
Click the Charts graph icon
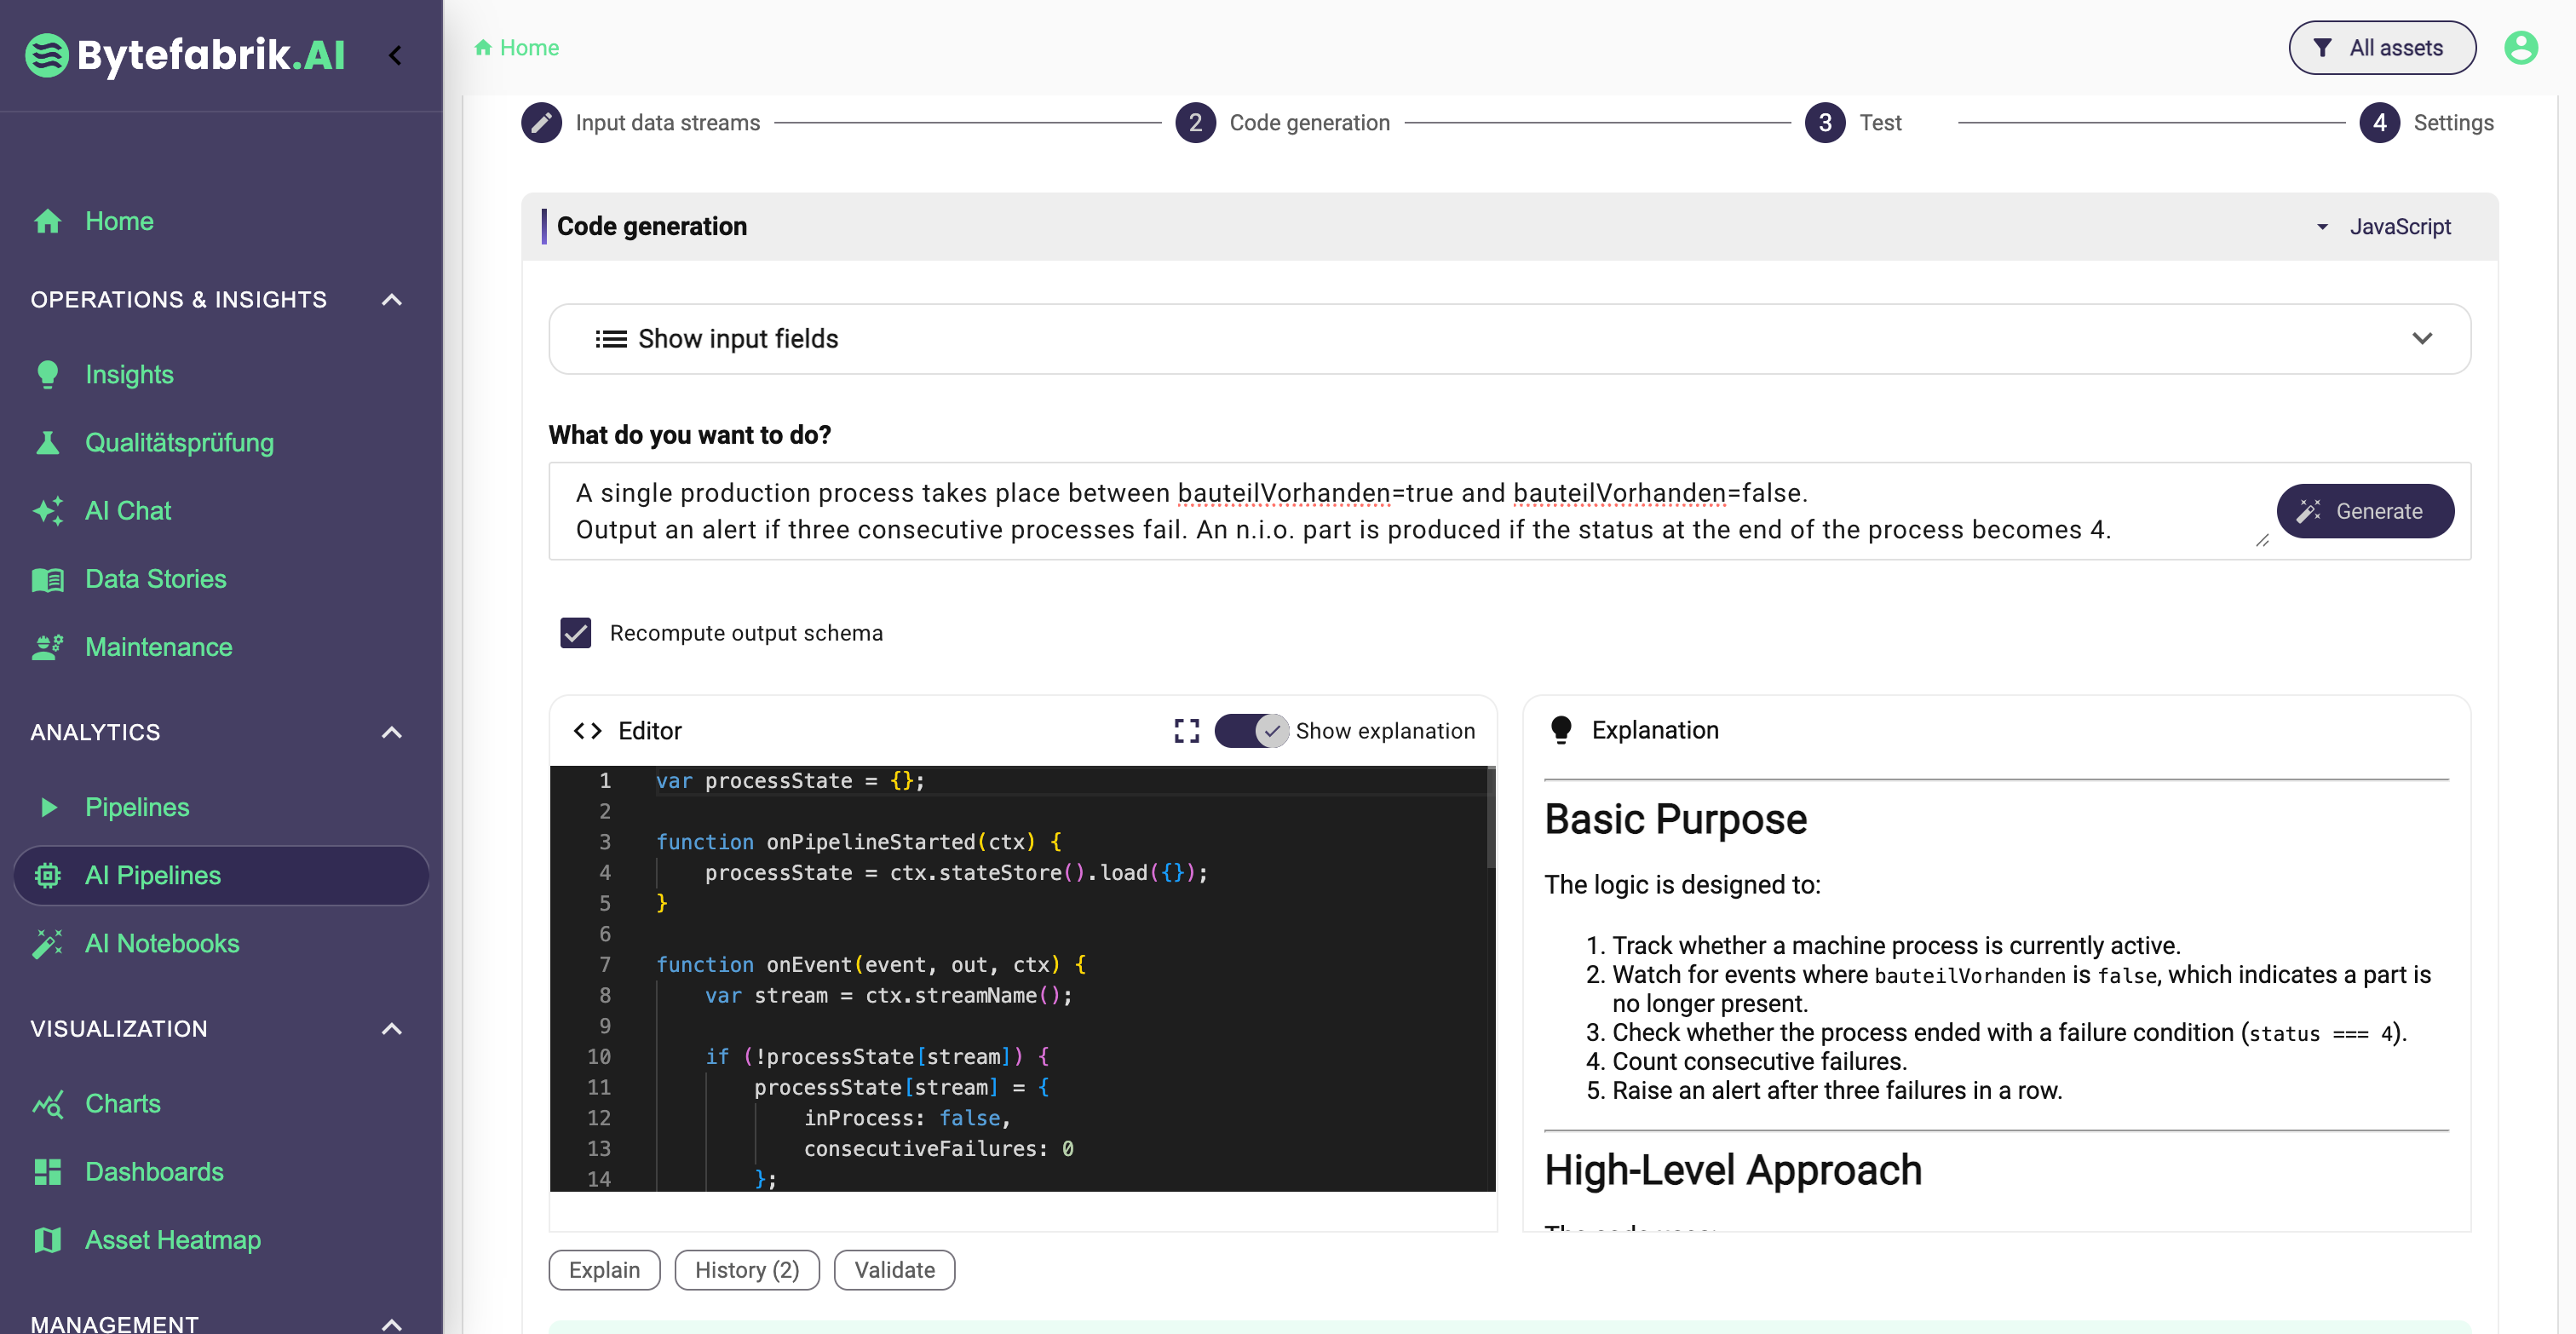tap(47, 1104)
